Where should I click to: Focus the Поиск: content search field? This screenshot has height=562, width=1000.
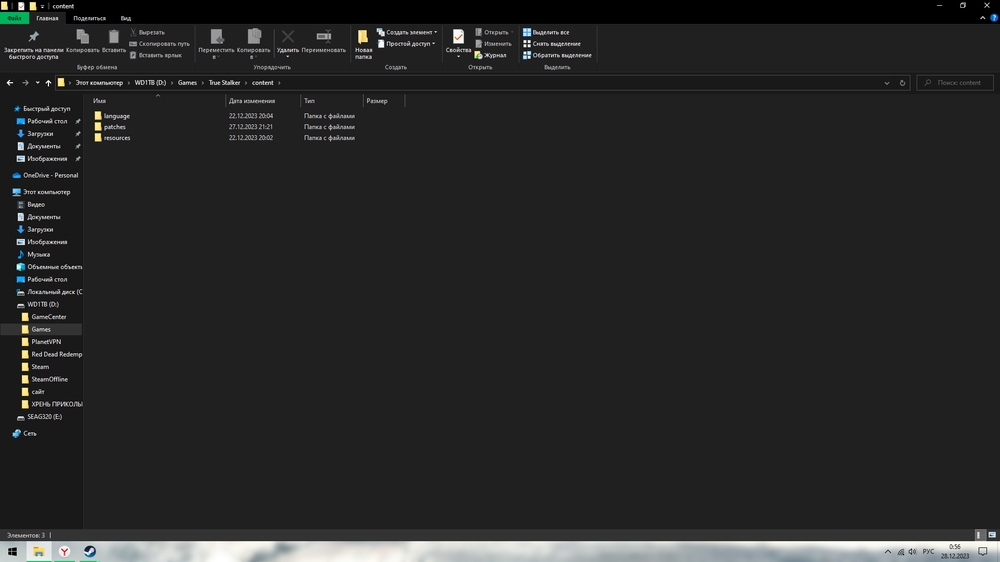(955, 82)
